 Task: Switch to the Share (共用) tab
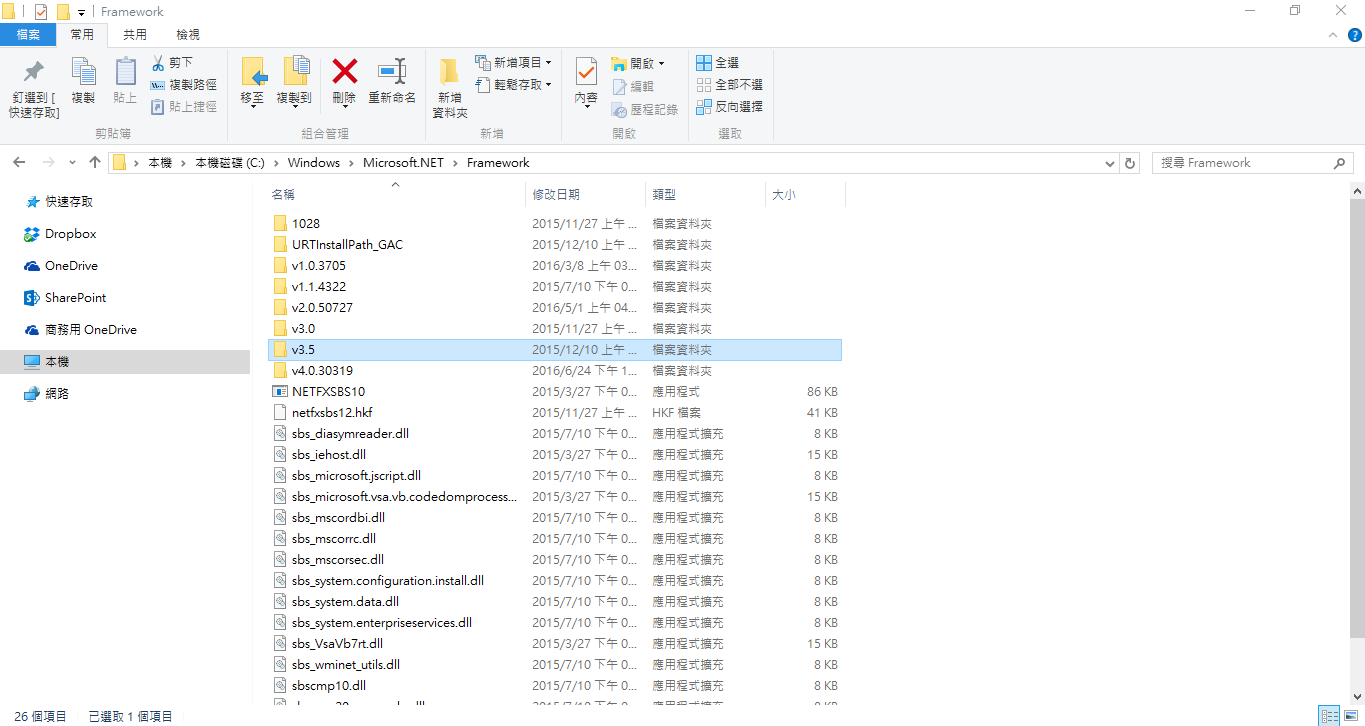tap(135, 35)
